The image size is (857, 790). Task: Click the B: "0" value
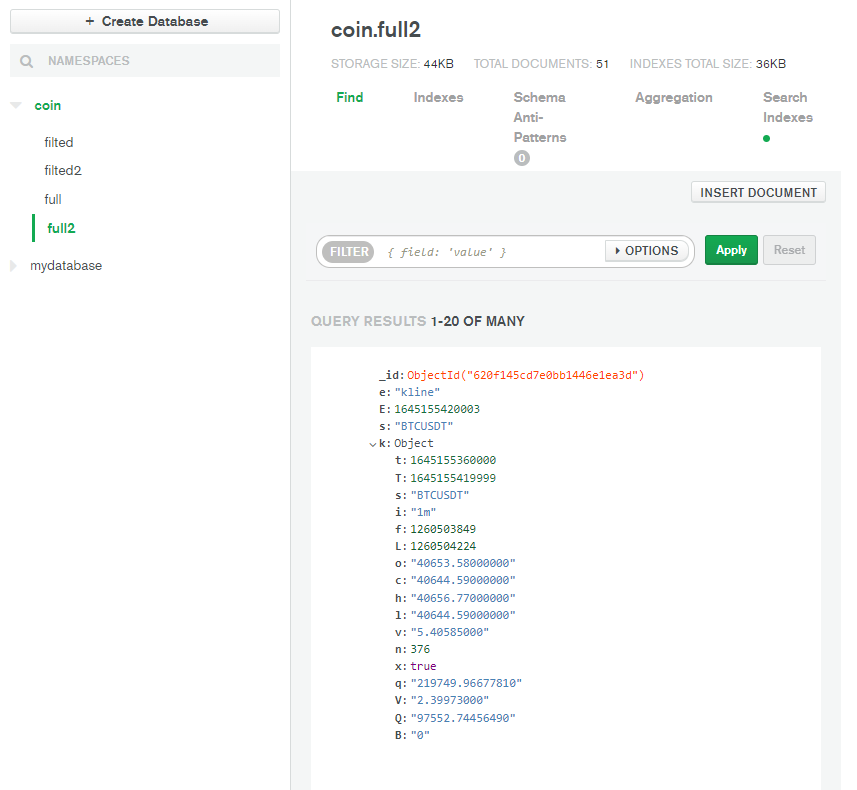420,735
